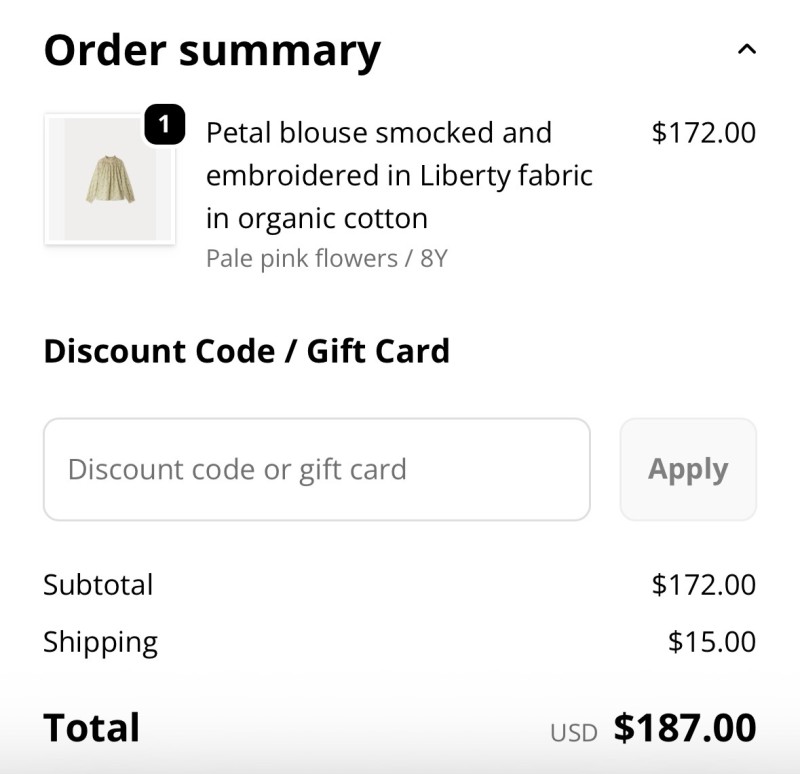The height and width of the screenshot is (774, 800).
Task: Click the Discount Code / Gift Card heading
Action: pos(246,351)
